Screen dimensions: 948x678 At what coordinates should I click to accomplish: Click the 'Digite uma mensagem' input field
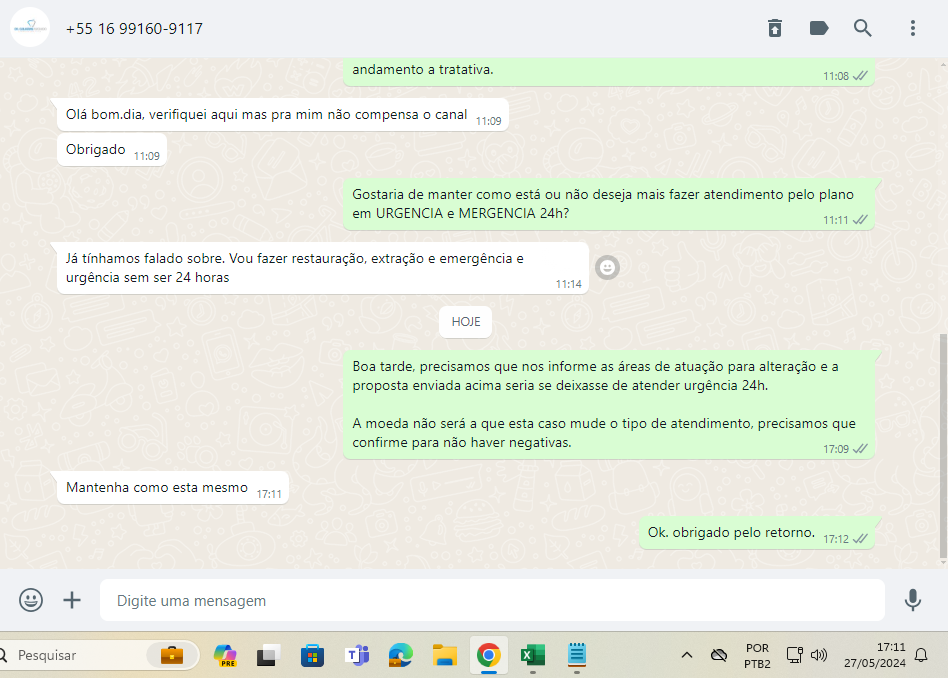(x=490, y=601)
